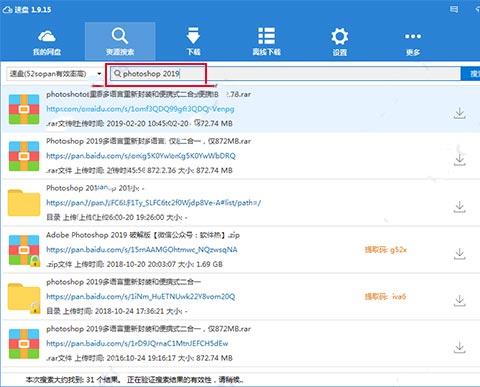Image resolution: width=480 pixels, height=387 pixels.
Task: Select the first result title ending .78.rar
Action: click(148, 94)
